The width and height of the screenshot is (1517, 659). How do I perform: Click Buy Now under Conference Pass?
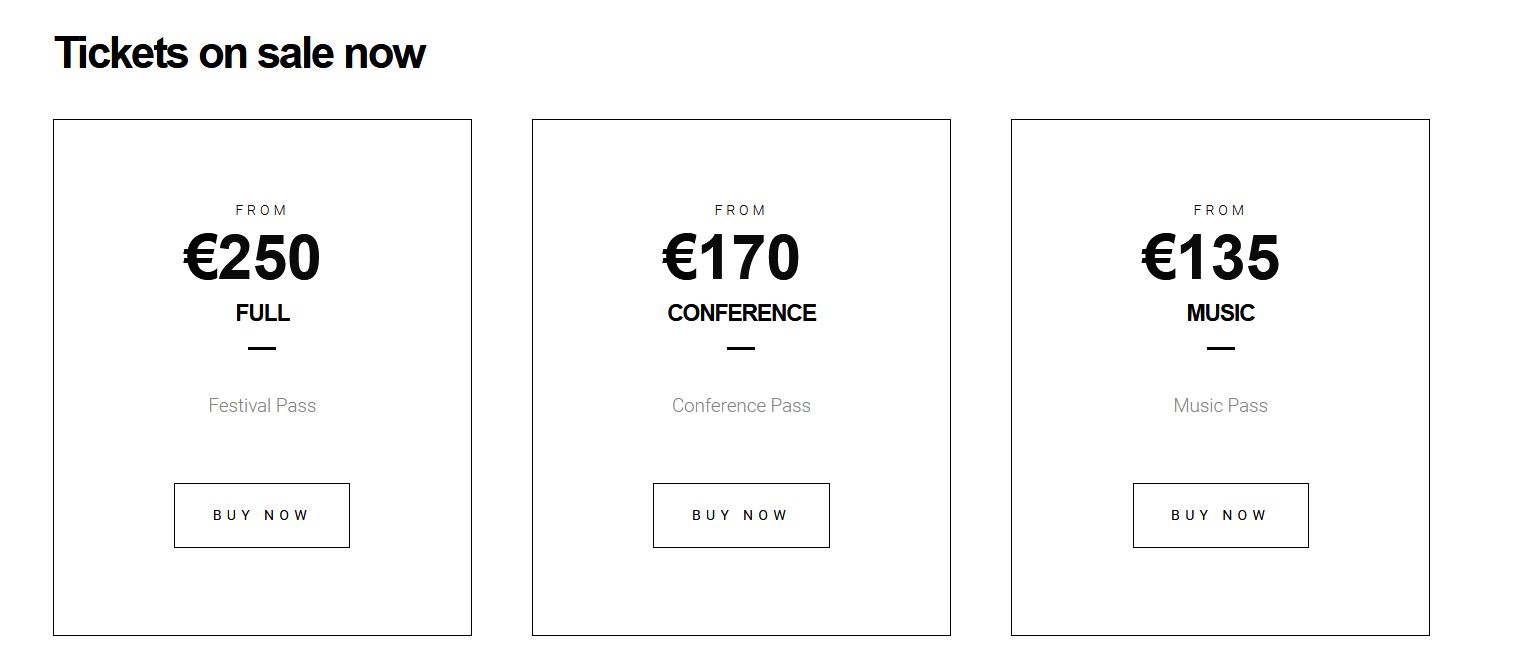coord(741,515)
